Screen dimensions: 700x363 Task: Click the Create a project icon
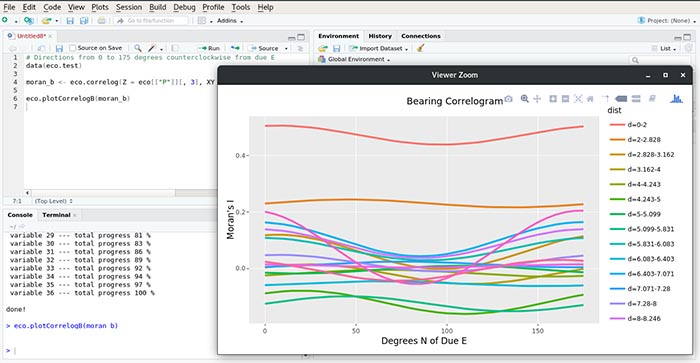[x=29, y=21]
